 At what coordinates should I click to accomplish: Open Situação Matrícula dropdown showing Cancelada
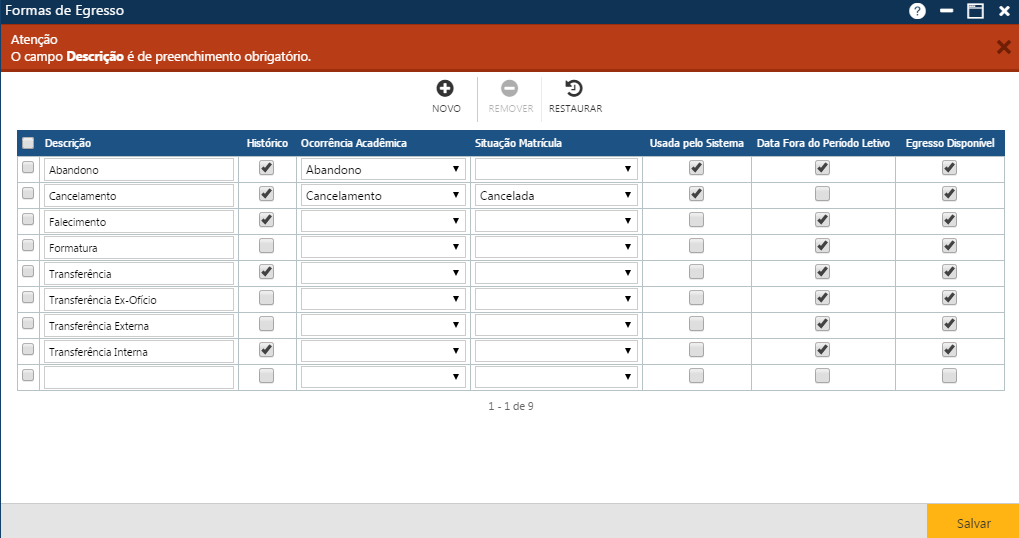point(556,196)
